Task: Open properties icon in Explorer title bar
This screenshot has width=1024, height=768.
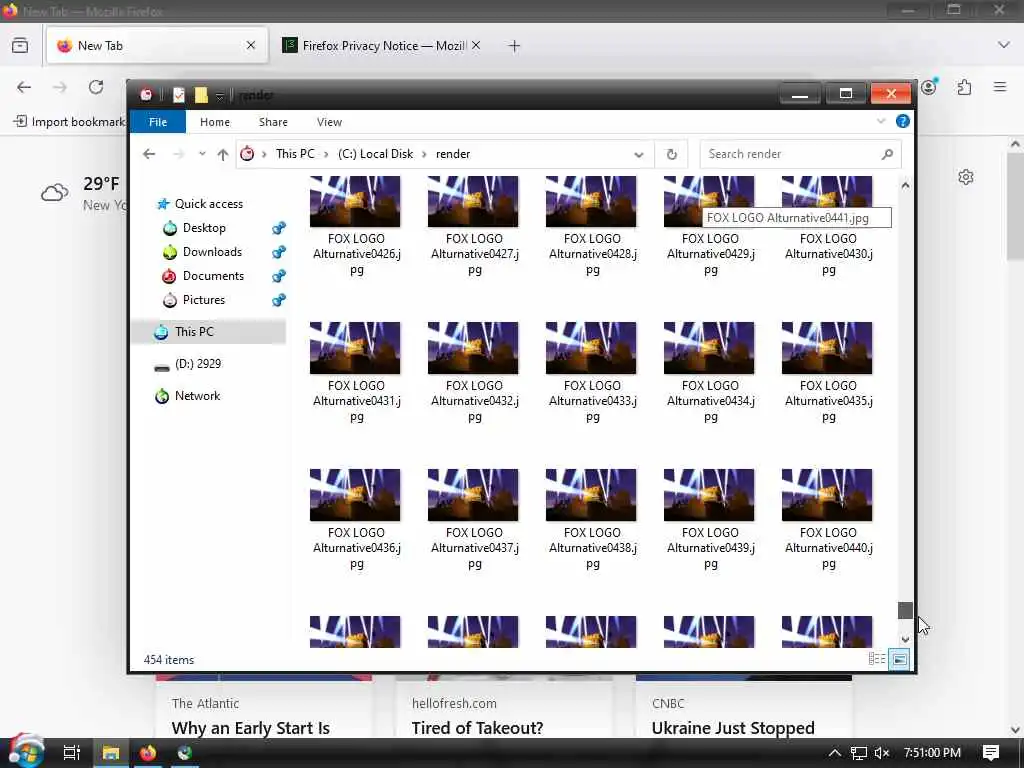Action: [x=178, y=95]
